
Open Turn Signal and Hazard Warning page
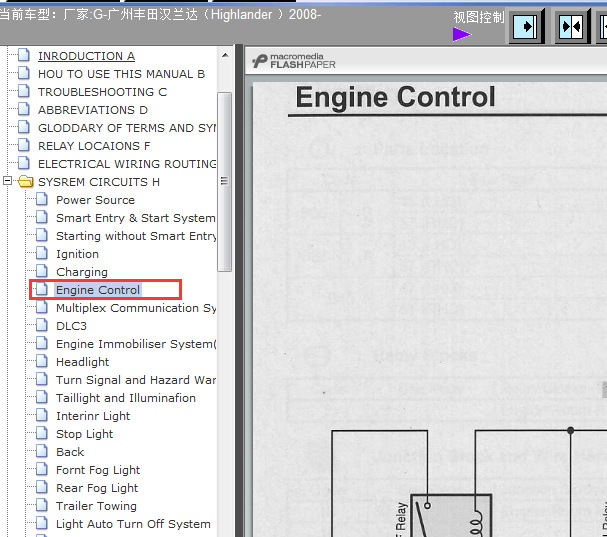136,380
